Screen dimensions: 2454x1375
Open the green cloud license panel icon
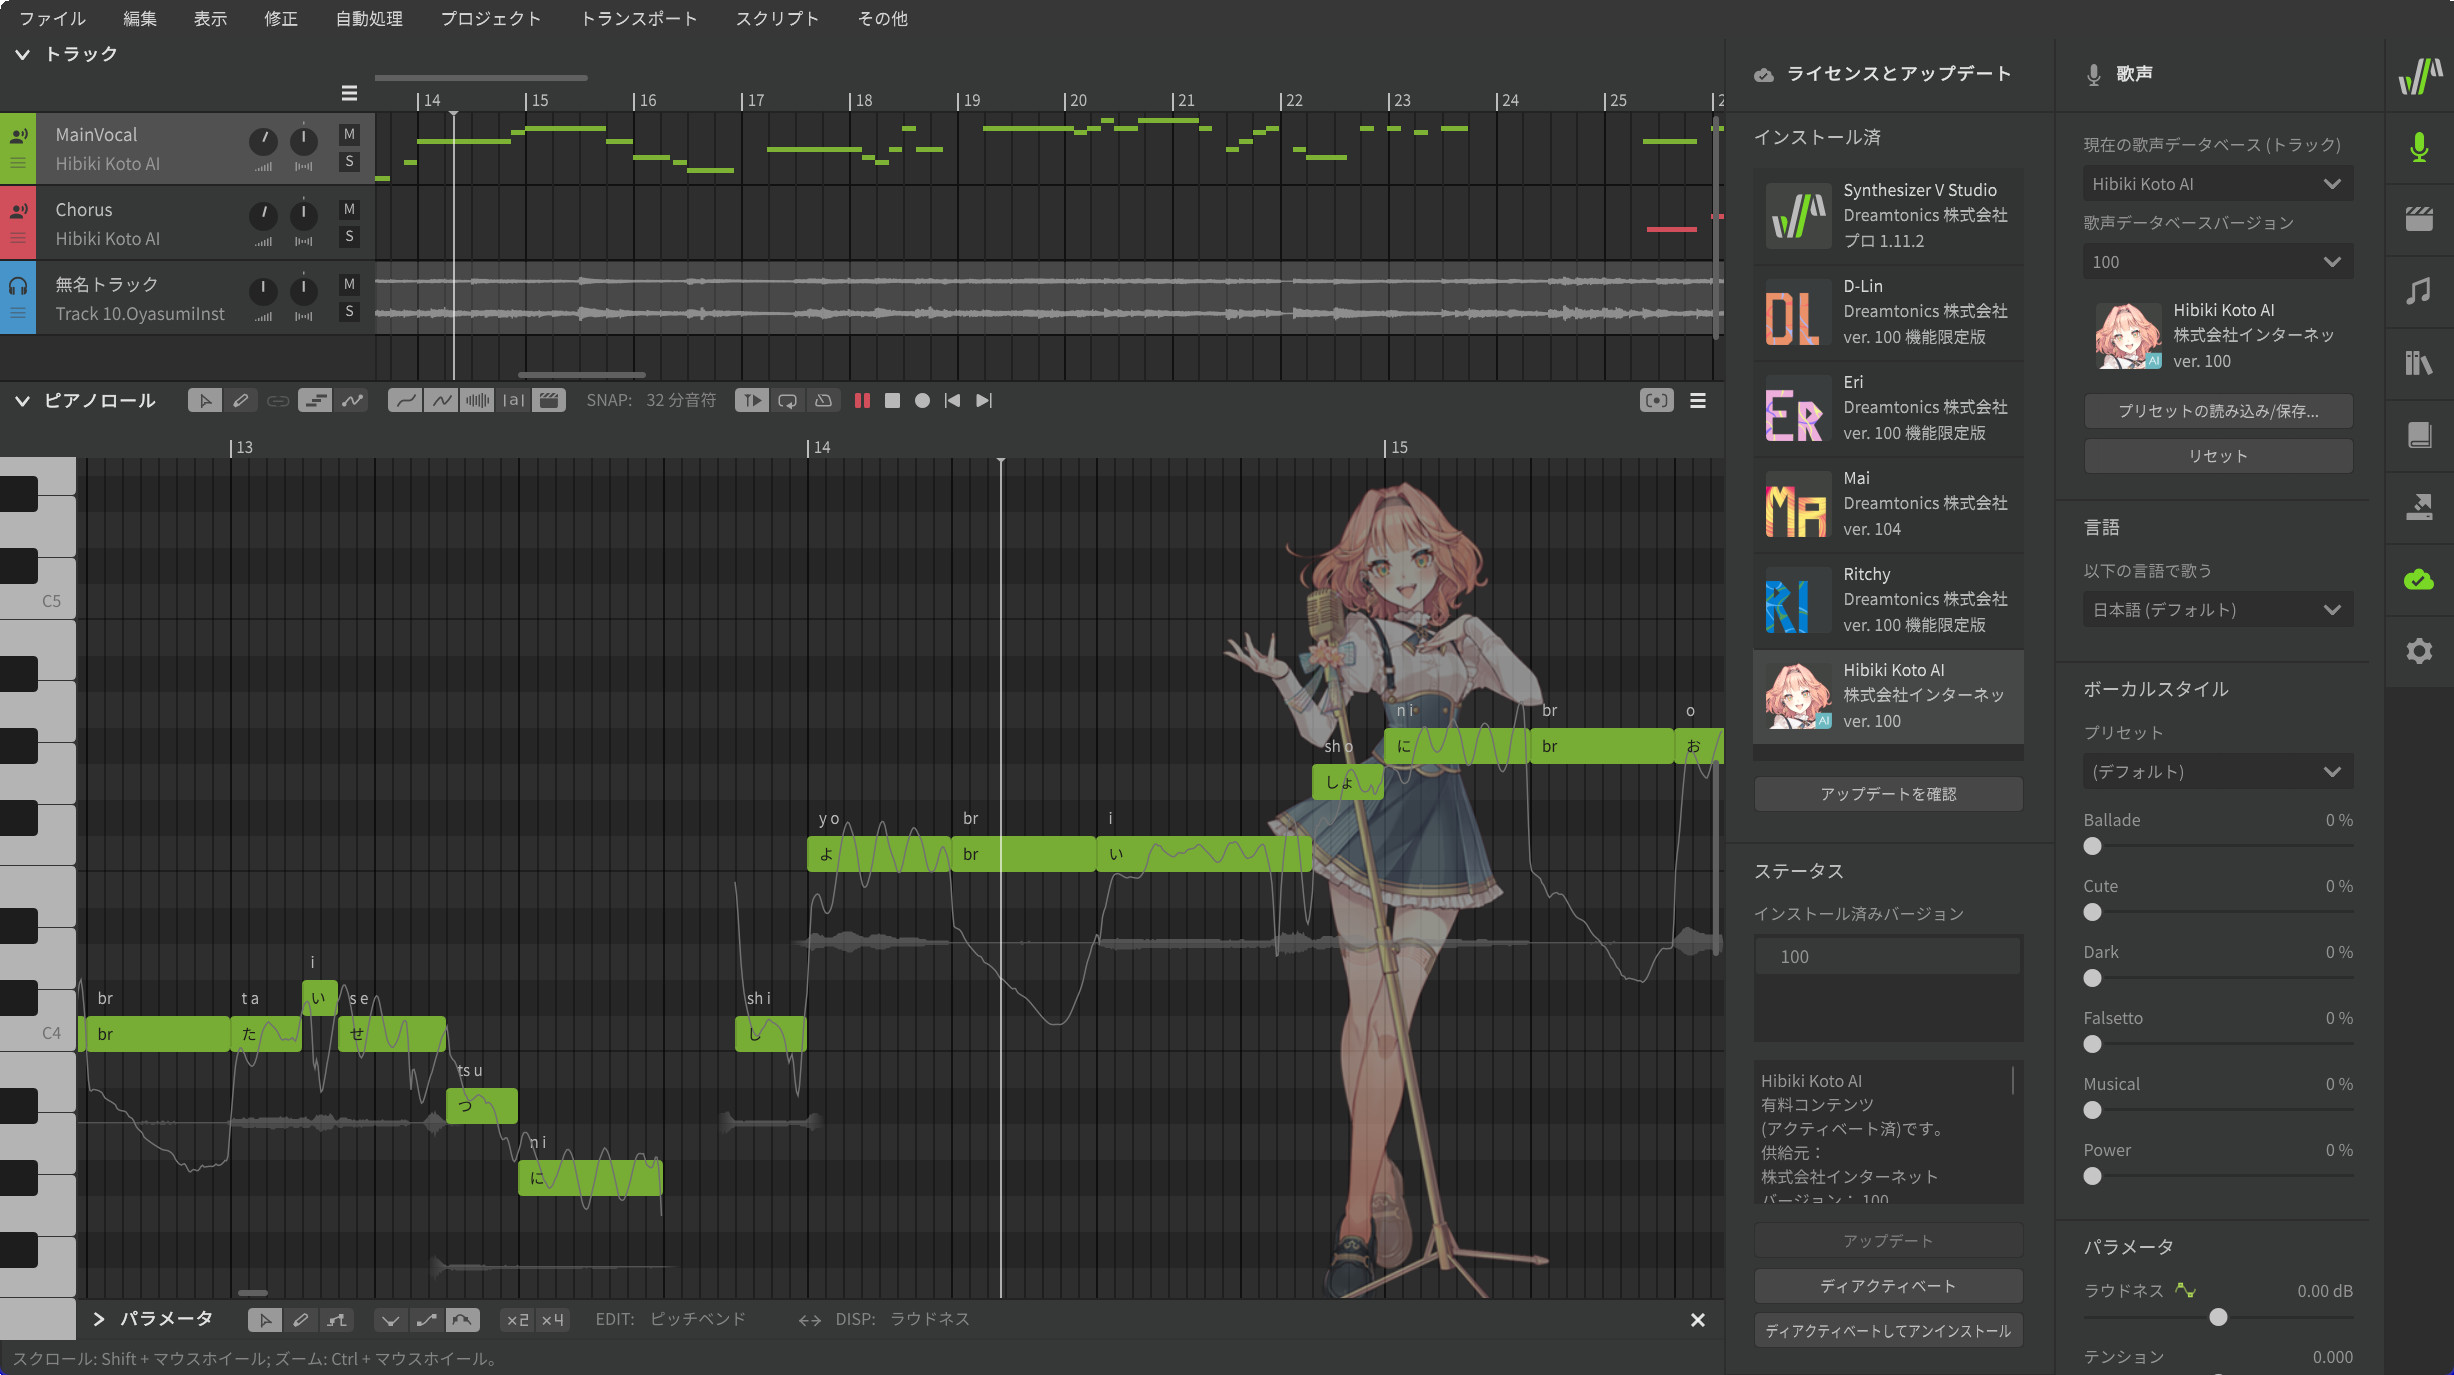2419,579
